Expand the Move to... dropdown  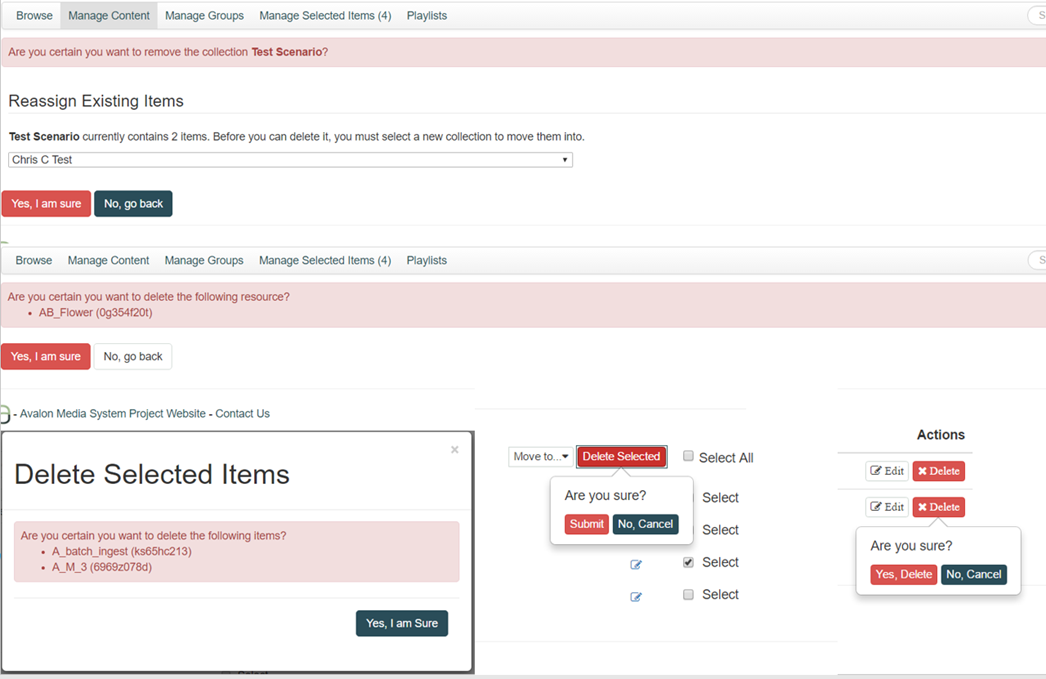540,456
